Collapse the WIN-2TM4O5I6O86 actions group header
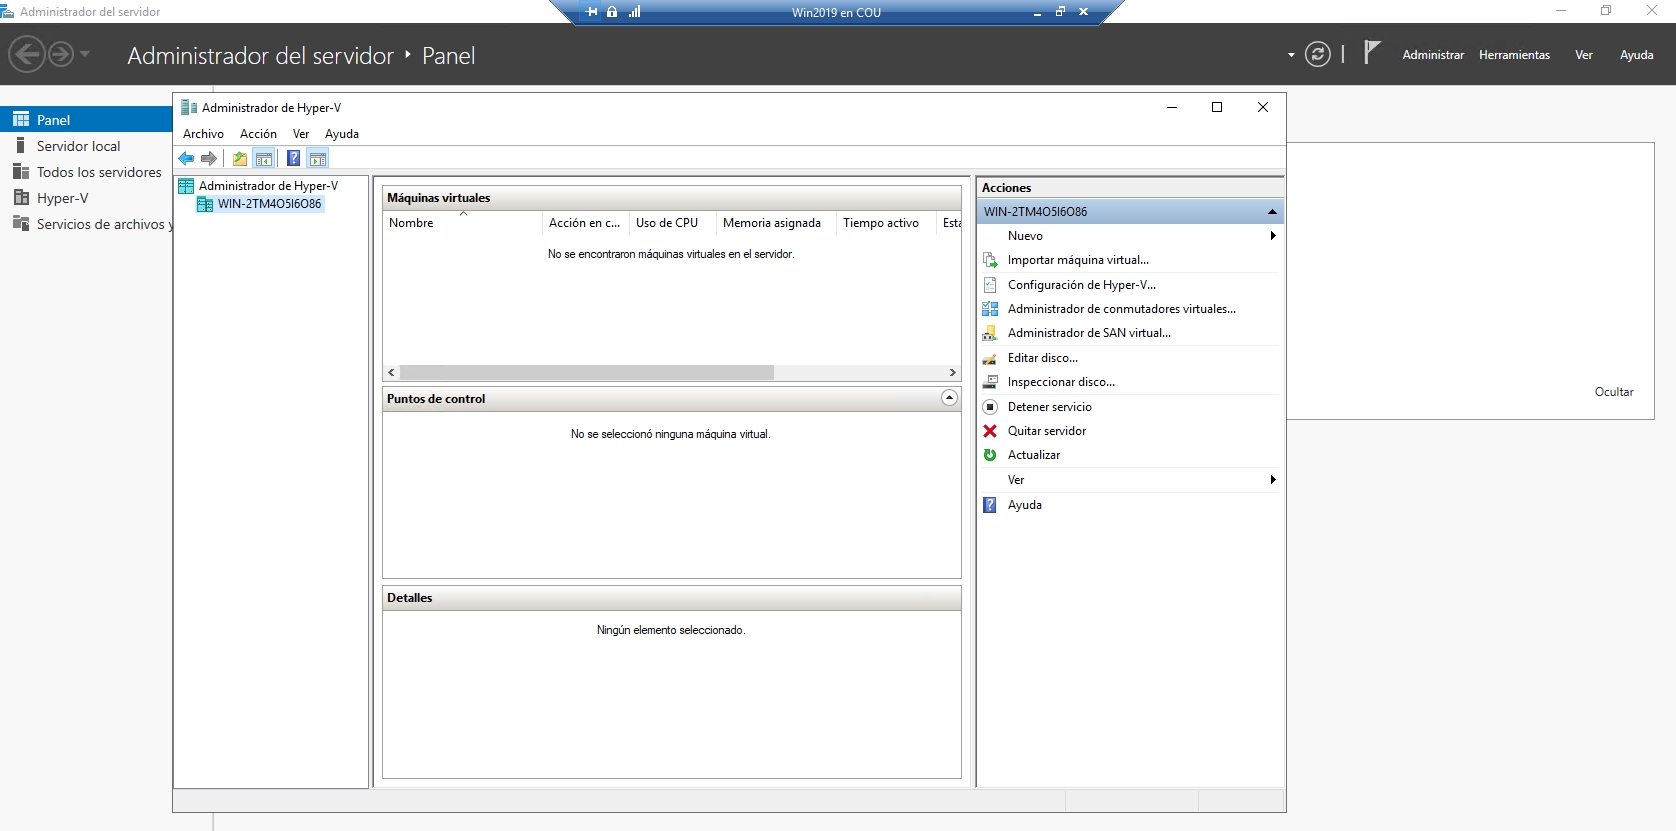This screenshot has height=831, width=1676. (x=1272, y=212)
